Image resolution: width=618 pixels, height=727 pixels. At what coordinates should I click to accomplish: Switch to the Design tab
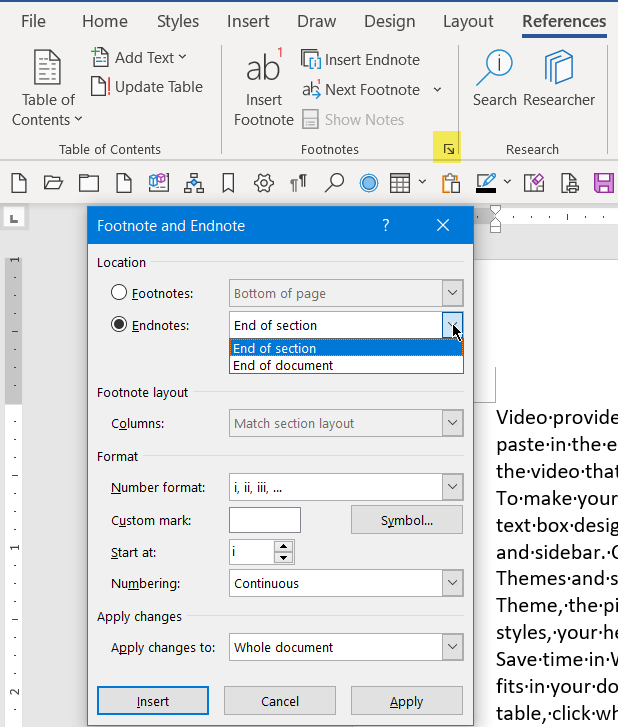pyautogui.click(x=389, y=21)
